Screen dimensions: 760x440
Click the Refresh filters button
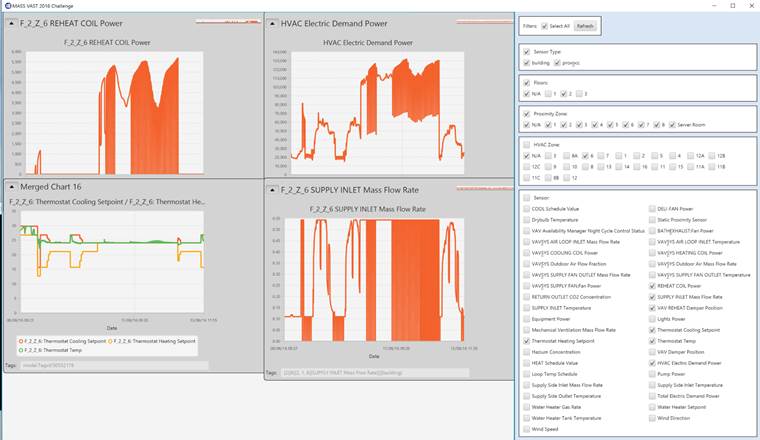[x=585, y=26]
